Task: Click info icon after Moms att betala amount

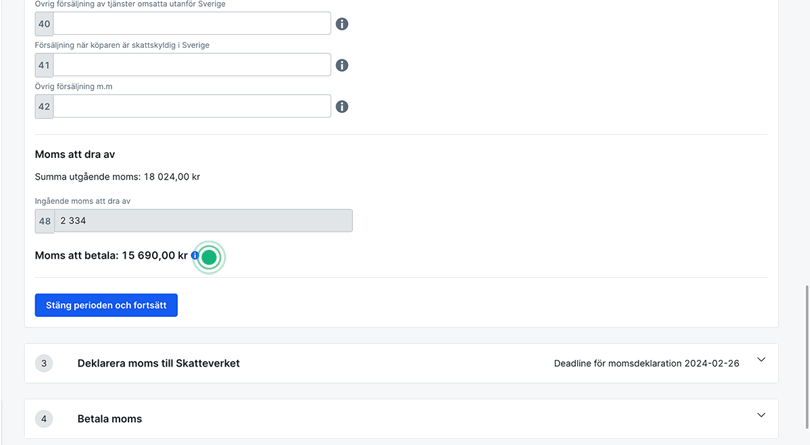Action: [x=195, y=256]
